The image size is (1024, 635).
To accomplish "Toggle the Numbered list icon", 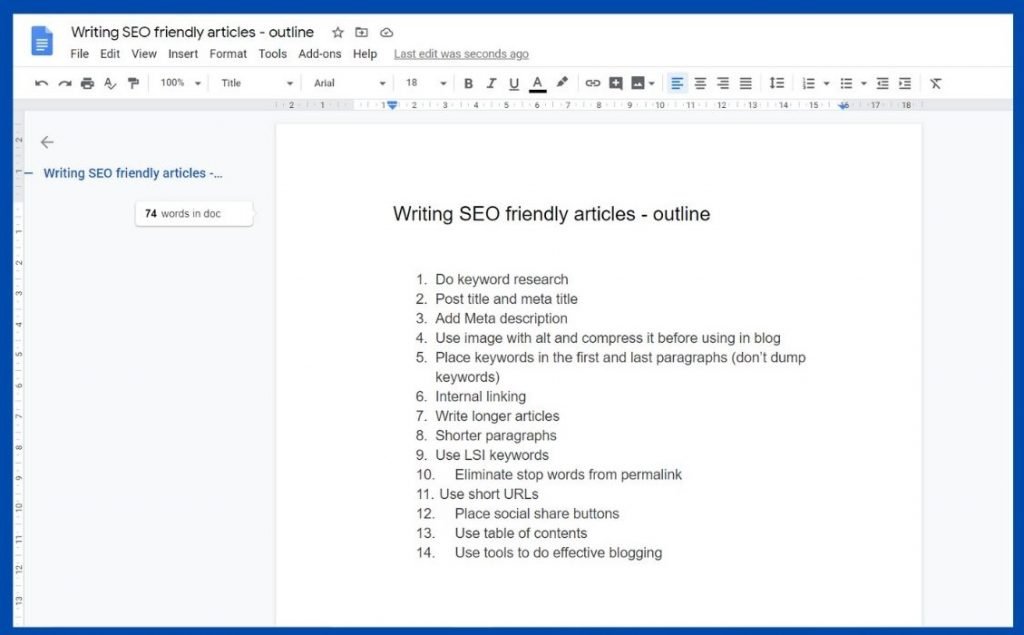I will pos(808,84).
